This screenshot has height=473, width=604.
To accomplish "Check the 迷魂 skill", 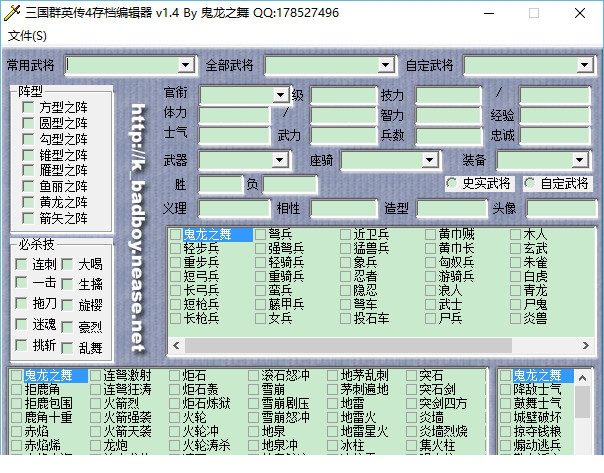I will (21, 324).
